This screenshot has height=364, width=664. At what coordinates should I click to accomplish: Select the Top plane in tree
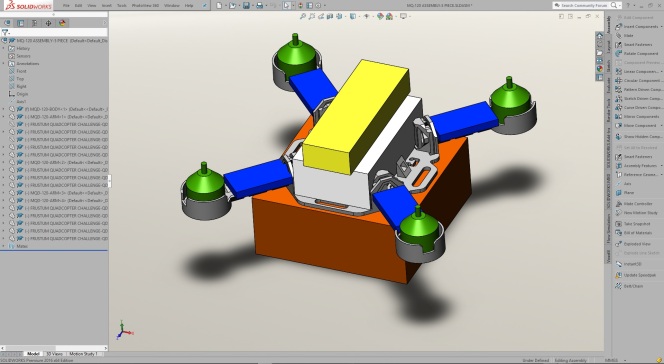coord(20,79)
